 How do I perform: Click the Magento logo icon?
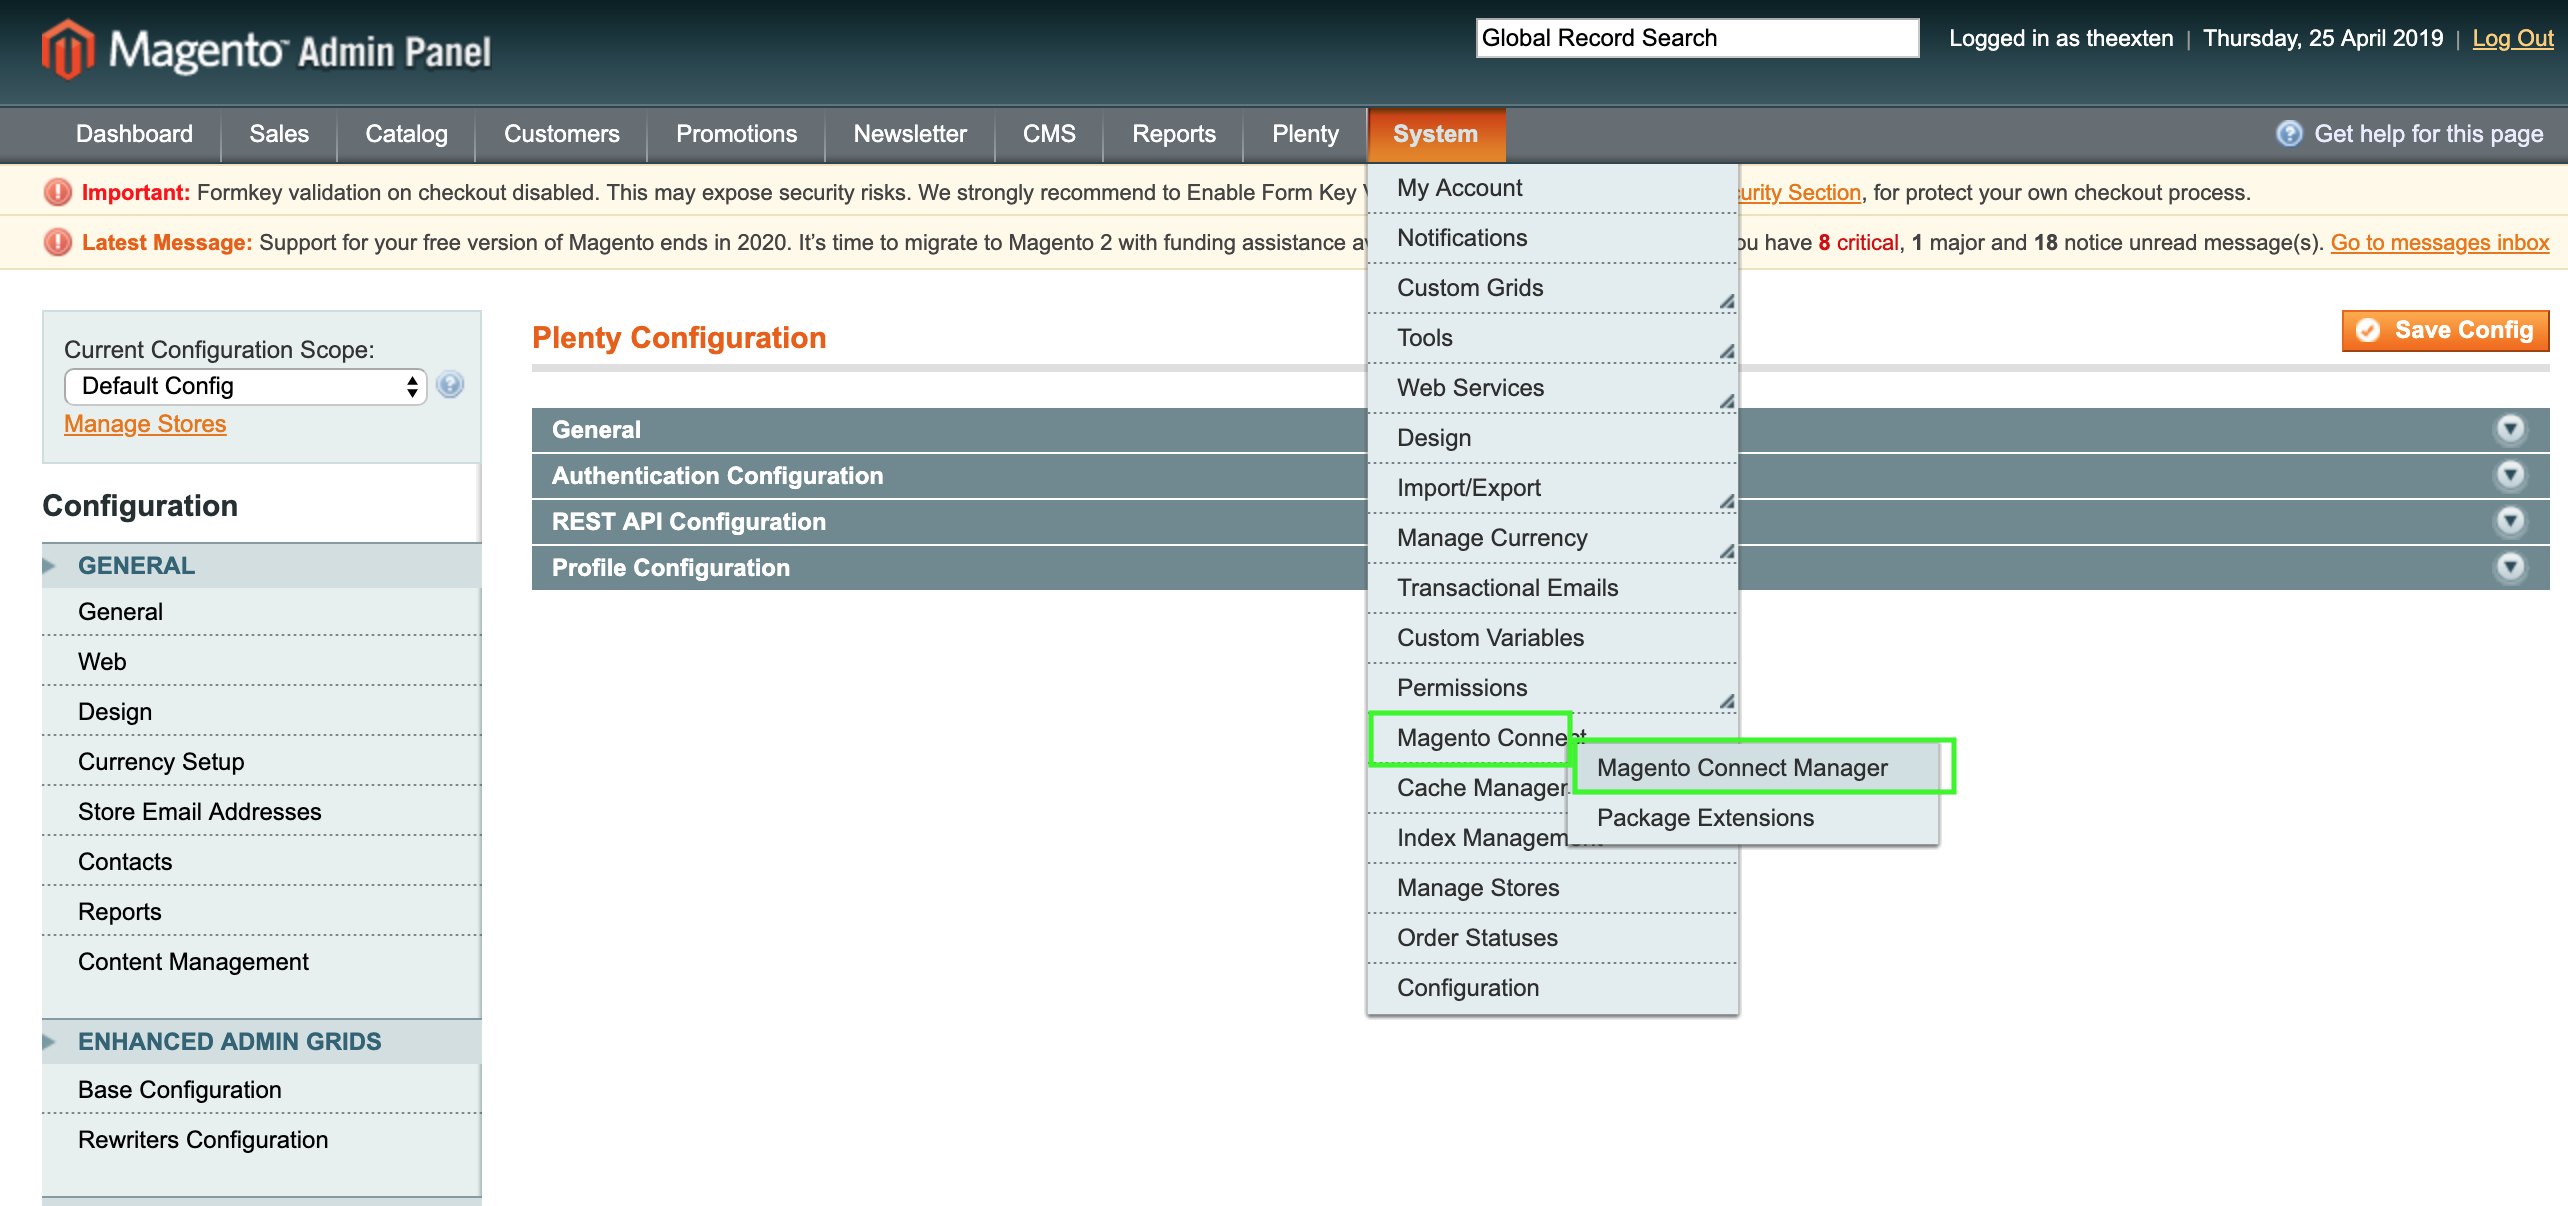click(68, 49)
